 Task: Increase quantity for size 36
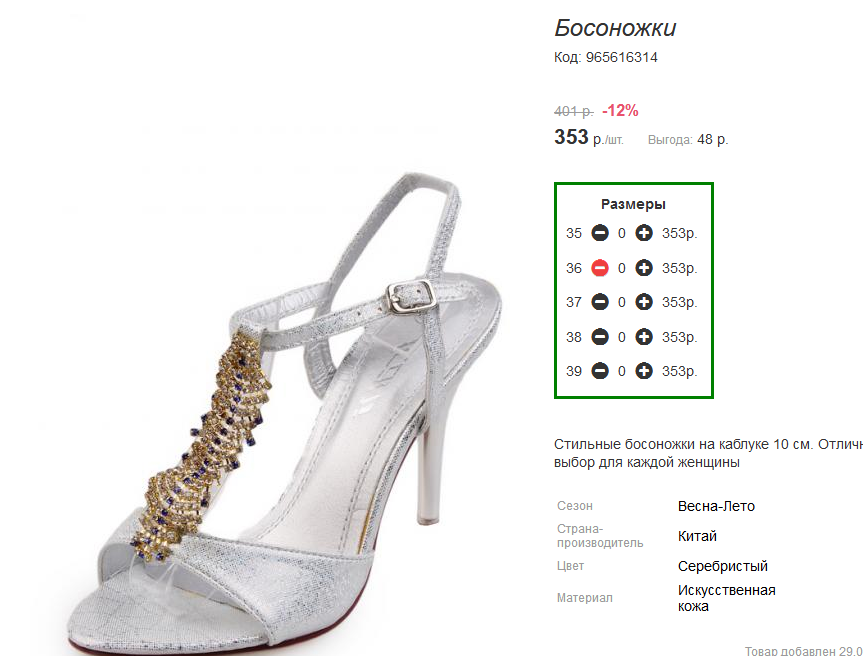[644, 268]
